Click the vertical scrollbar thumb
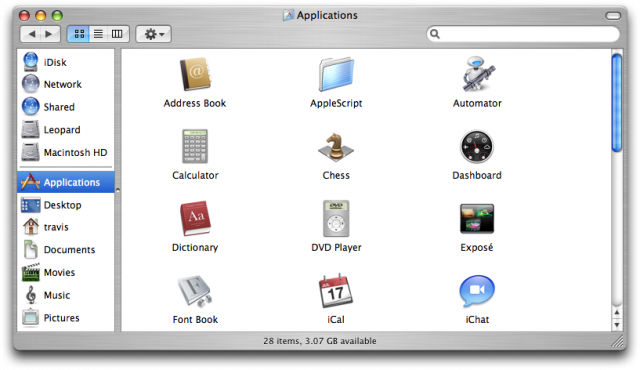The height and width of the screenshot is (370, 640). (617, 103)
